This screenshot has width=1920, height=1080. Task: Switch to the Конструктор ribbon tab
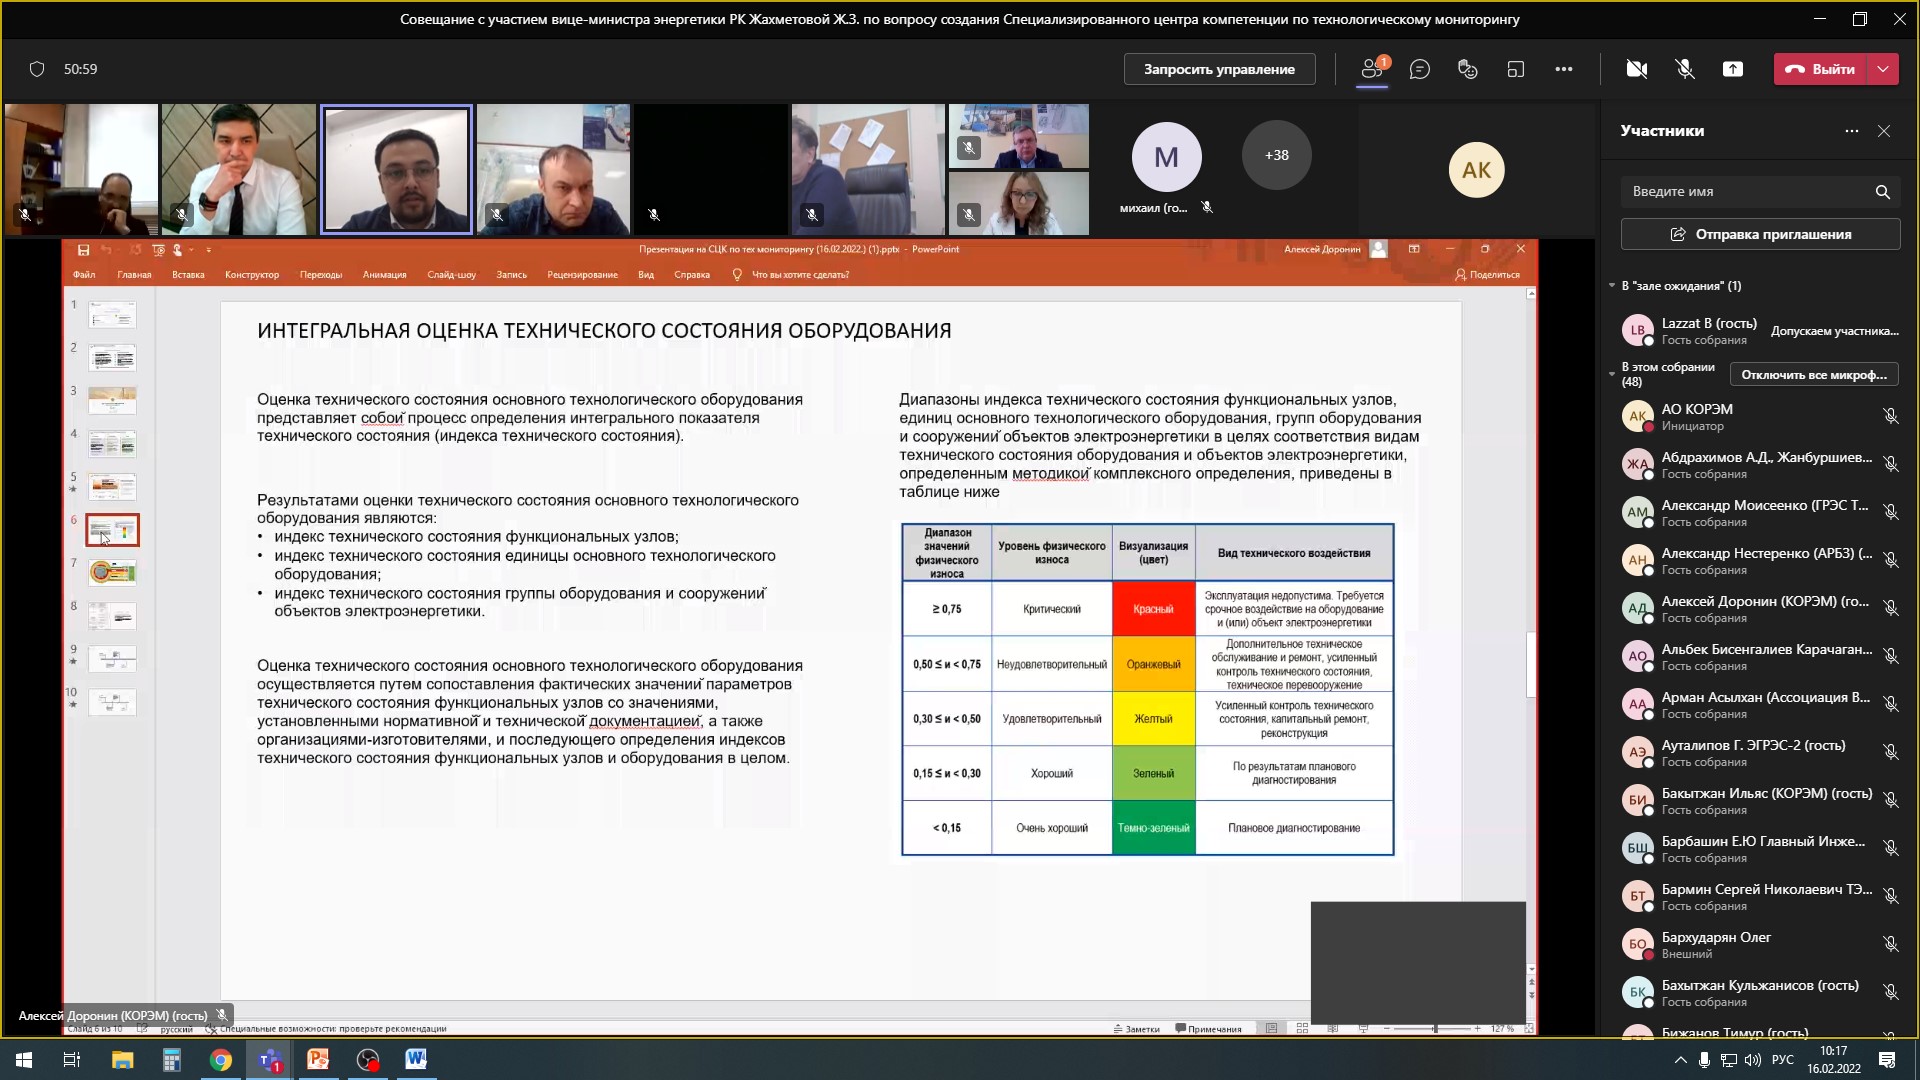(x=252, y=275)
